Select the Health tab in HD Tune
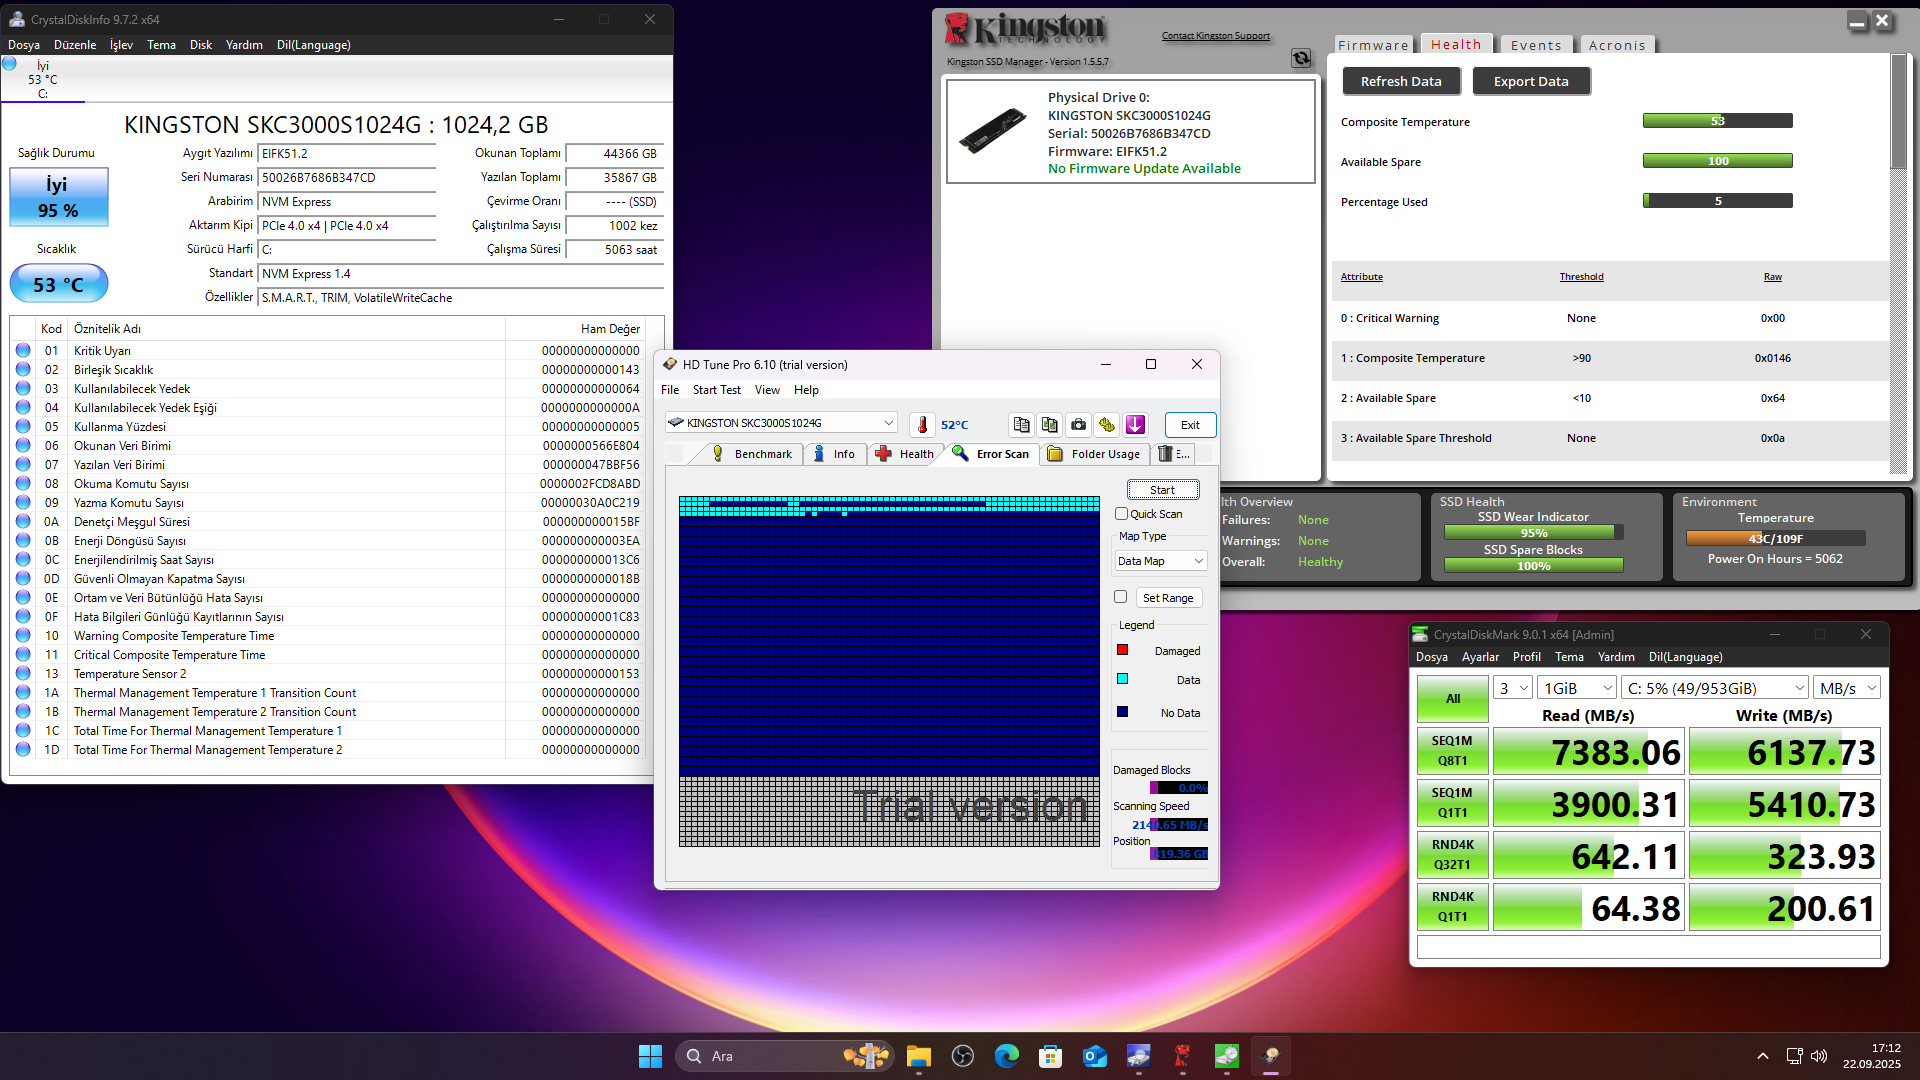The height and width of the screenshot is (1080, 1920). click(x=905, y=454)
